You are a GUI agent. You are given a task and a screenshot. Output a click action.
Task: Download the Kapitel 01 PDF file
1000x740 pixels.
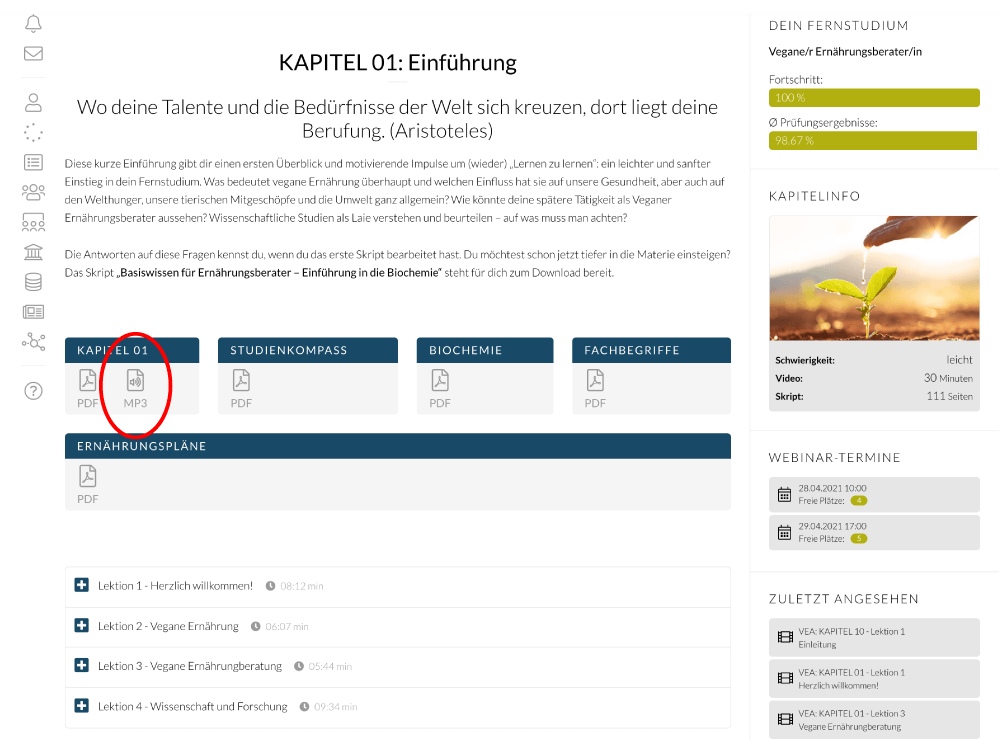tap(87, 388)
